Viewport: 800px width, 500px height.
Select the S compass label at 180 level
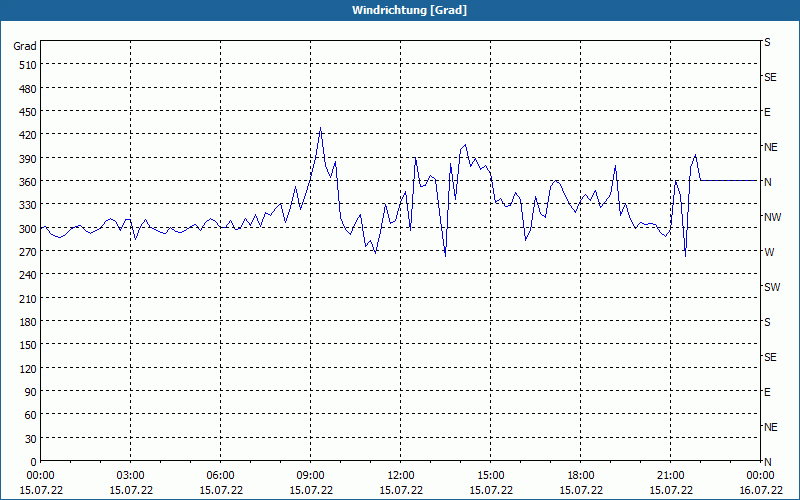pyautogui.click(x=767, y=322)
